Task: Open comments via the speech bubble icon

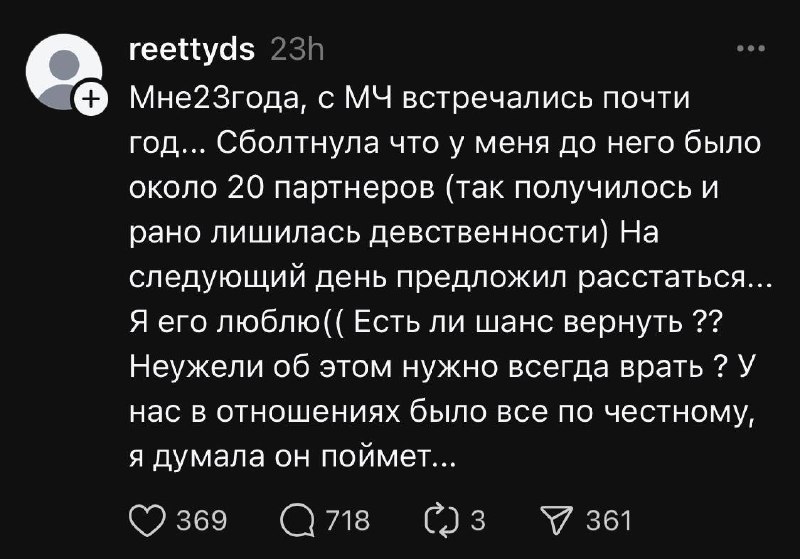Action: click(299, 521)
